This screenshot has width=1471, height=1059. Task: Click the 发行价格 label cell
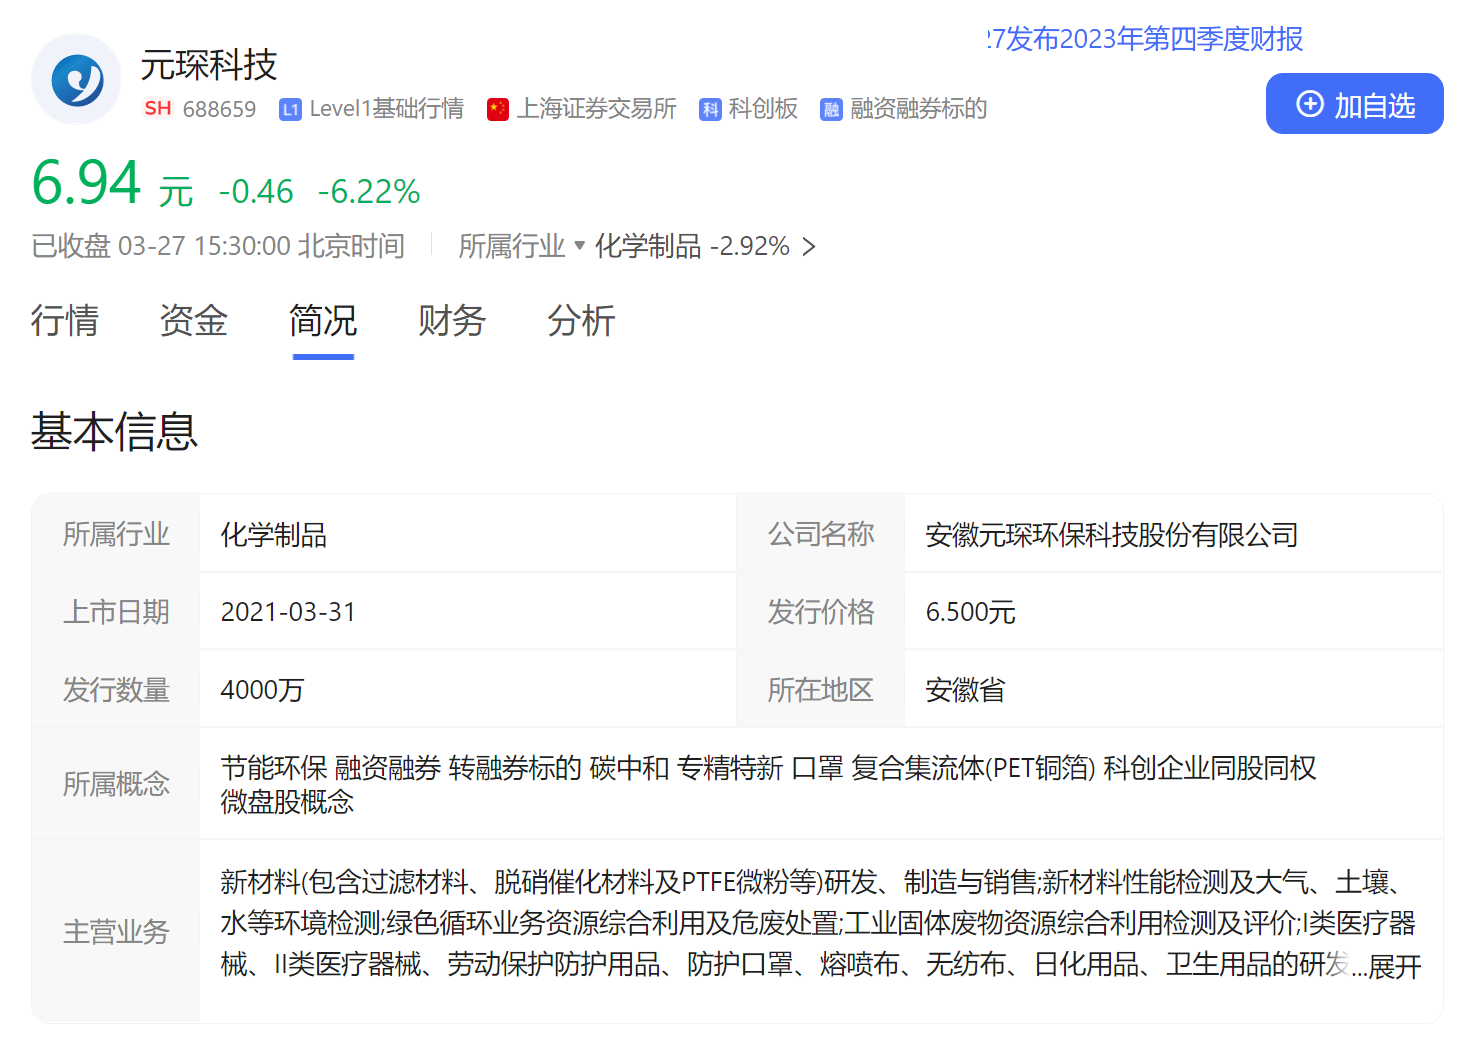[821, 612]
